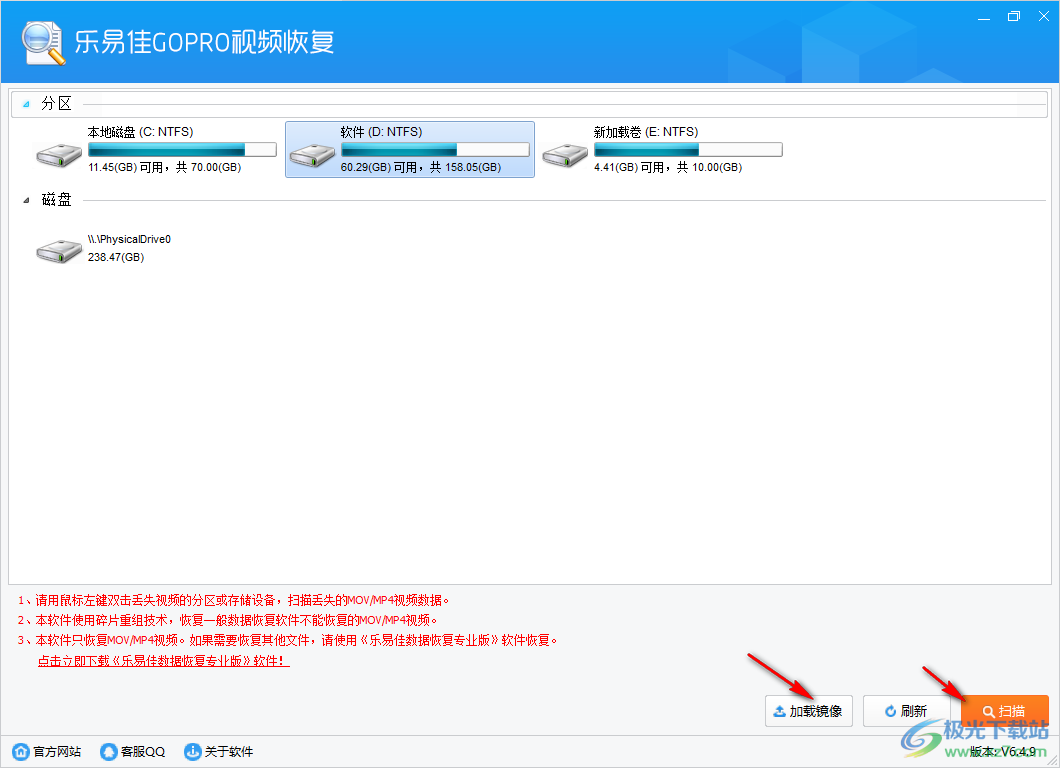Image resolution: width=1060 pixels, height=768 pixels.
Task: Select the PhysicalDrive0 disk icon
Action: 59,251
